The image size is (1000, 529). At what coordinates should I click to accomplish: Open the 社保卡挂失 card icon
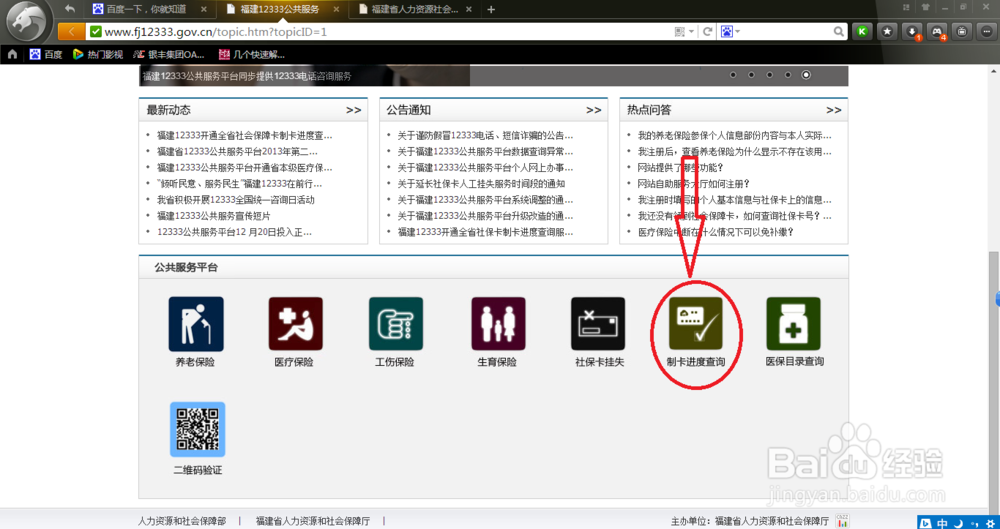pyautogui.click(x=598, y=324)
